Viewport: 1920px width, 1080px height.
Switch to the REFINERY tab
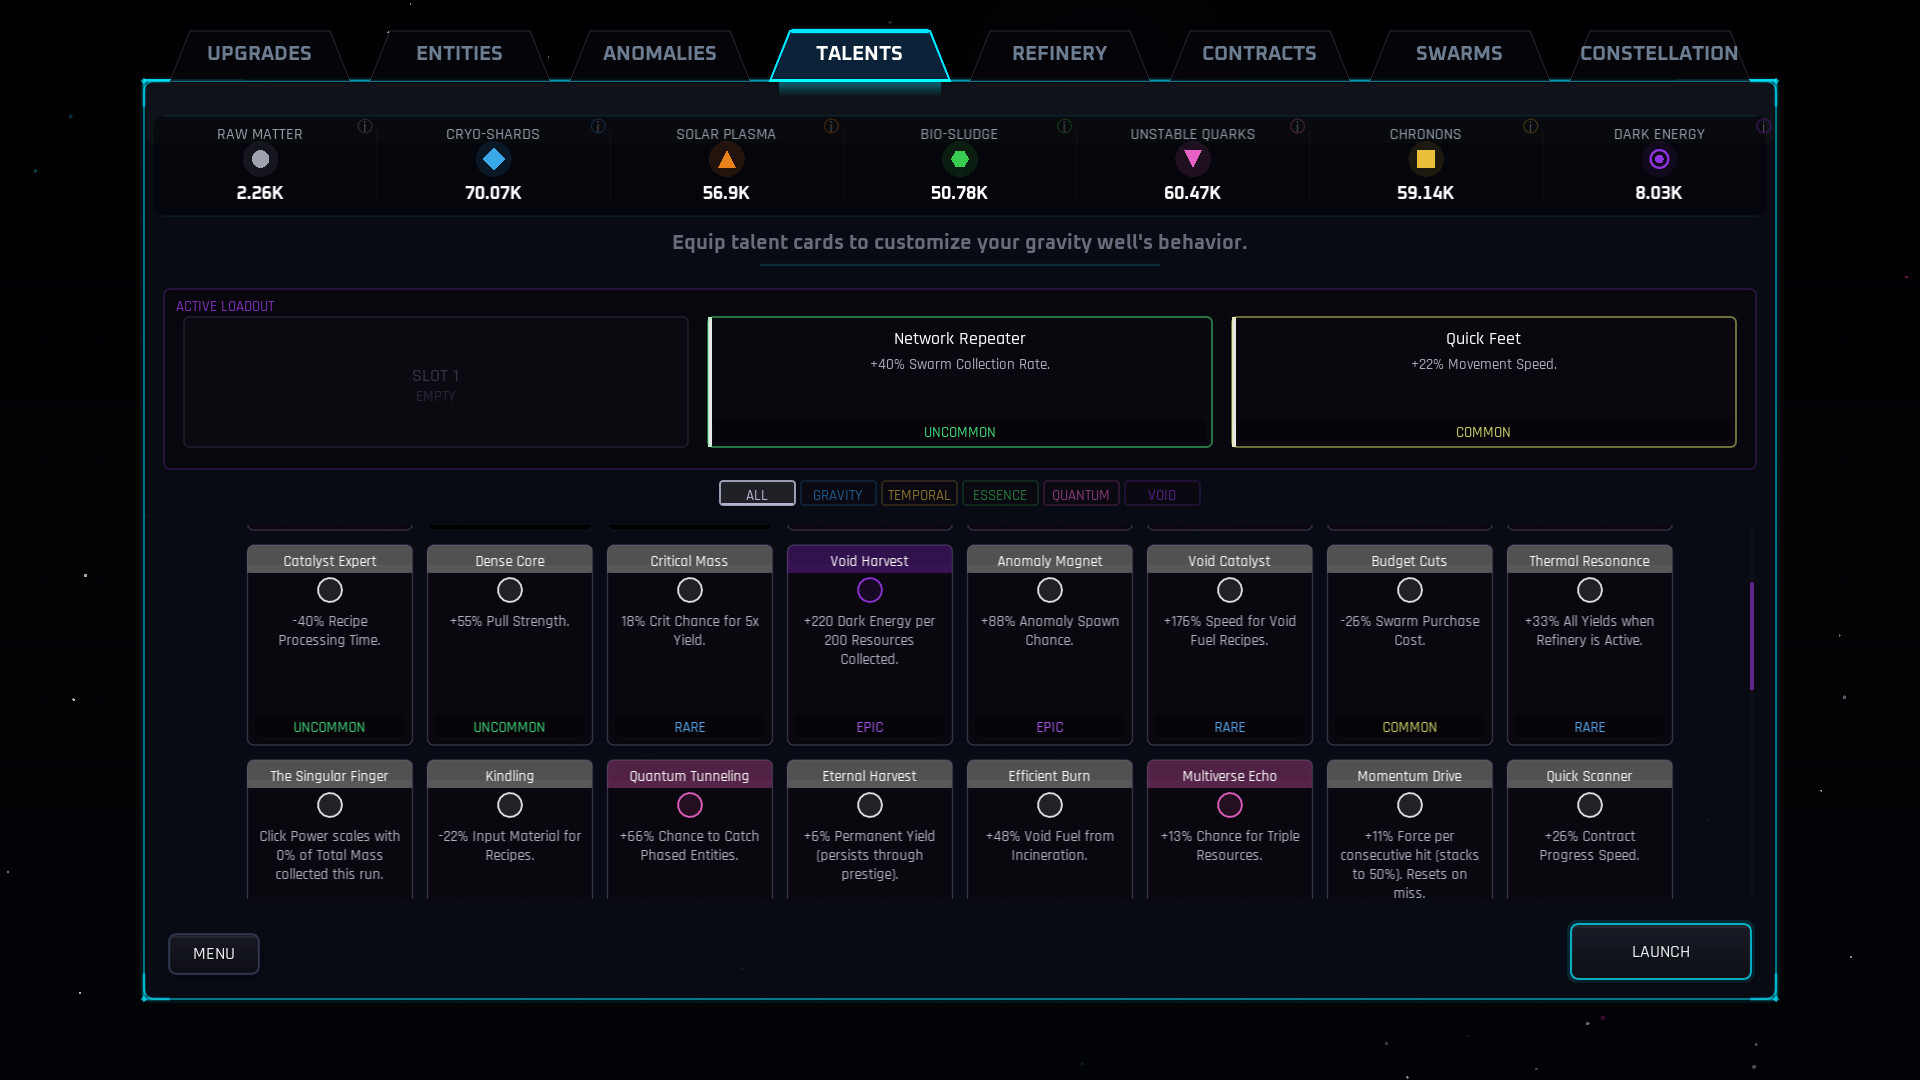(1060, 54)
